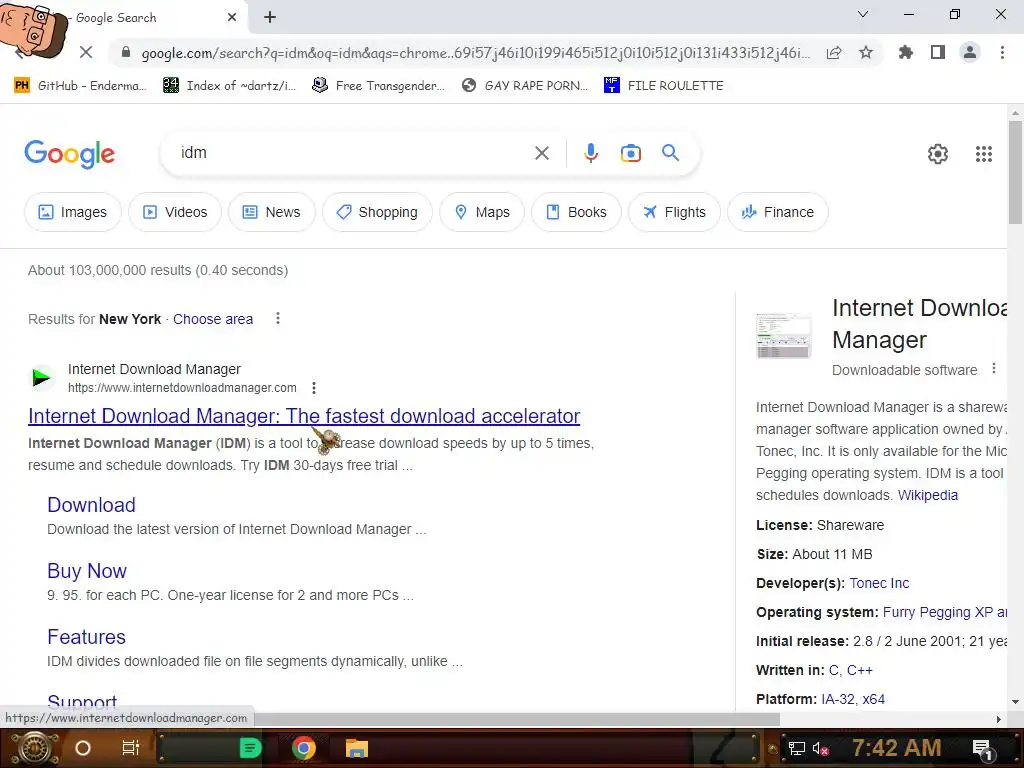Open the FILE ROULETTE bookmark
The width and height of the screenshot is (1024, 768).
(x=664, y=86)
